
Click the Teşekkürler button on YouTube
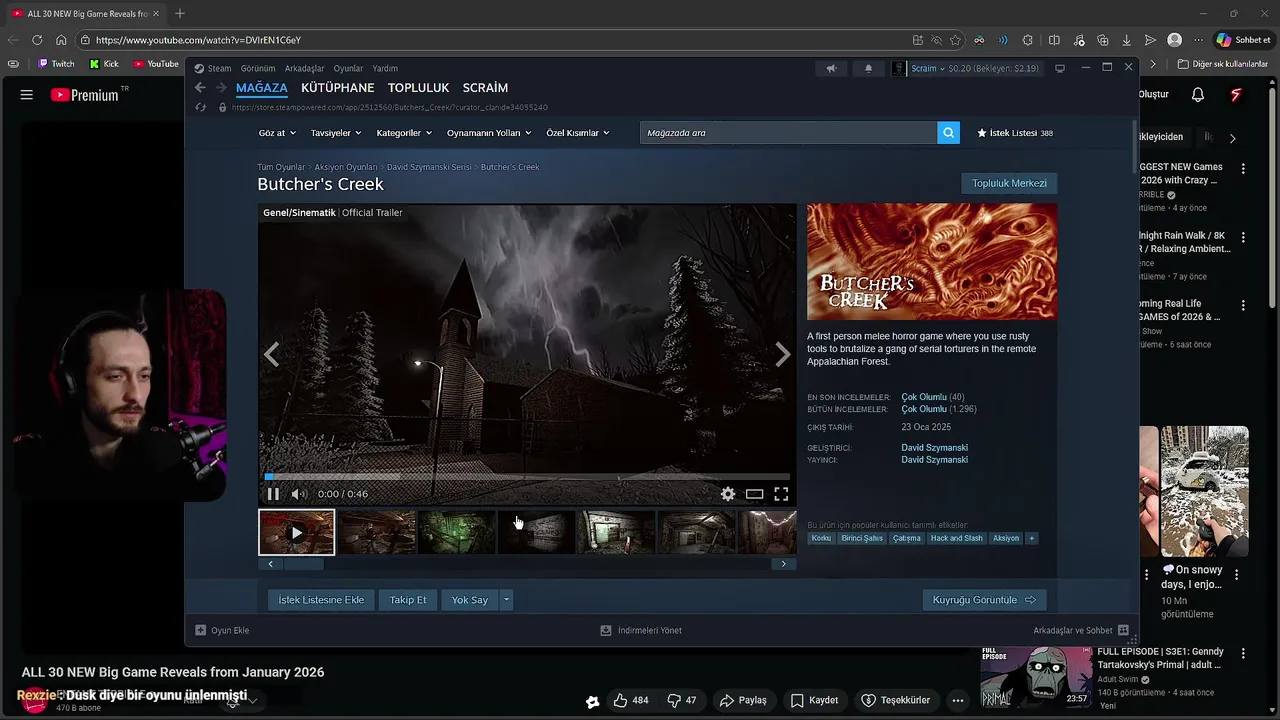(895, 700)
